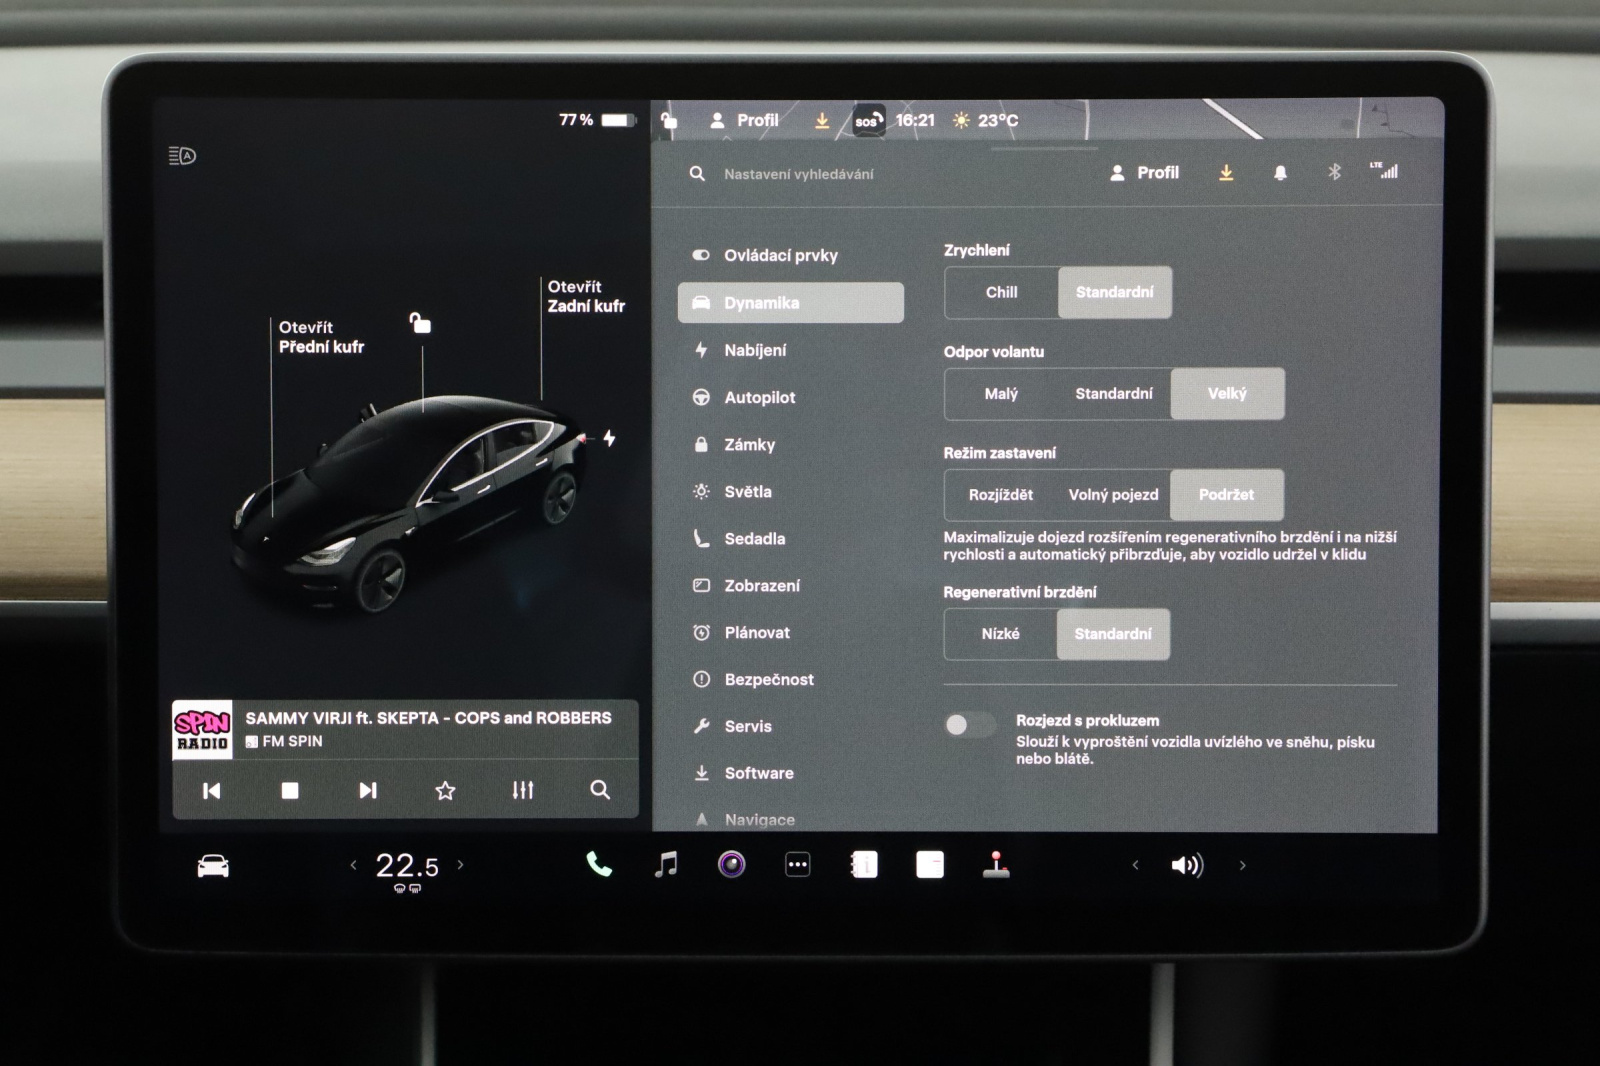Mark the station as favorite with star
The width and height of the screenshot is (1600, 1066).
[x=445, y=791]
